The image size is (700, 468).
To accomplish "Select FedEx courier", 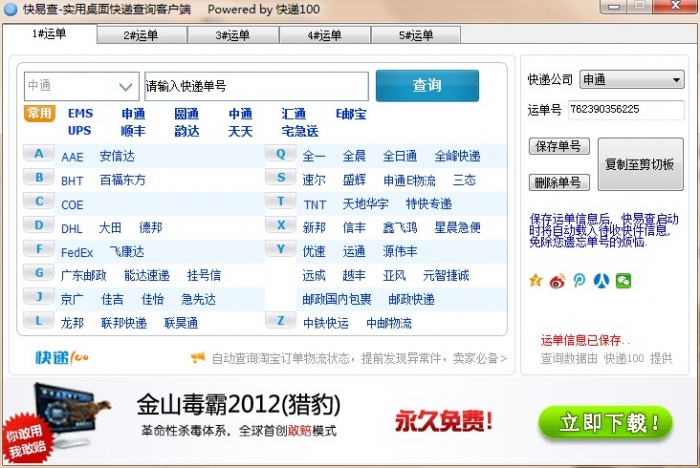I will click(x=77, y=252).
